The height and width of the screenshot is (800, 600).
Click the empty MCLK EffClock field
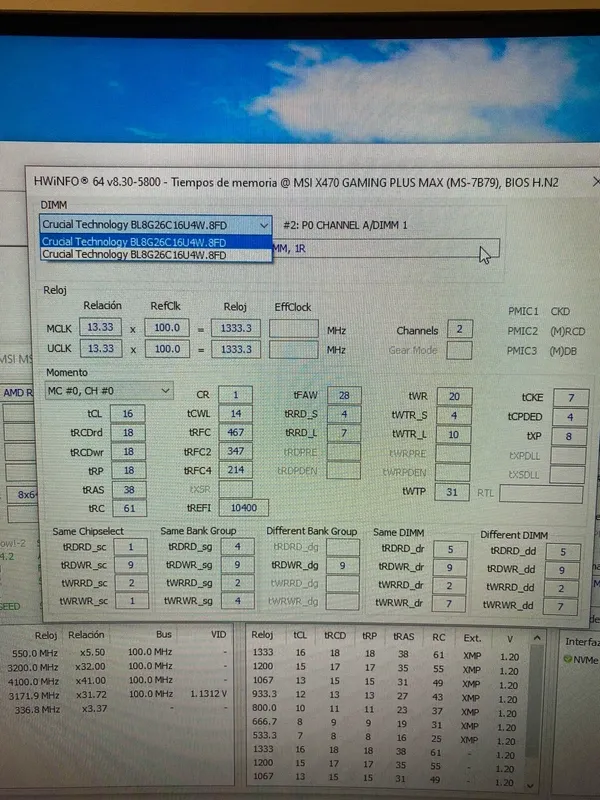(x=294, y=329)
